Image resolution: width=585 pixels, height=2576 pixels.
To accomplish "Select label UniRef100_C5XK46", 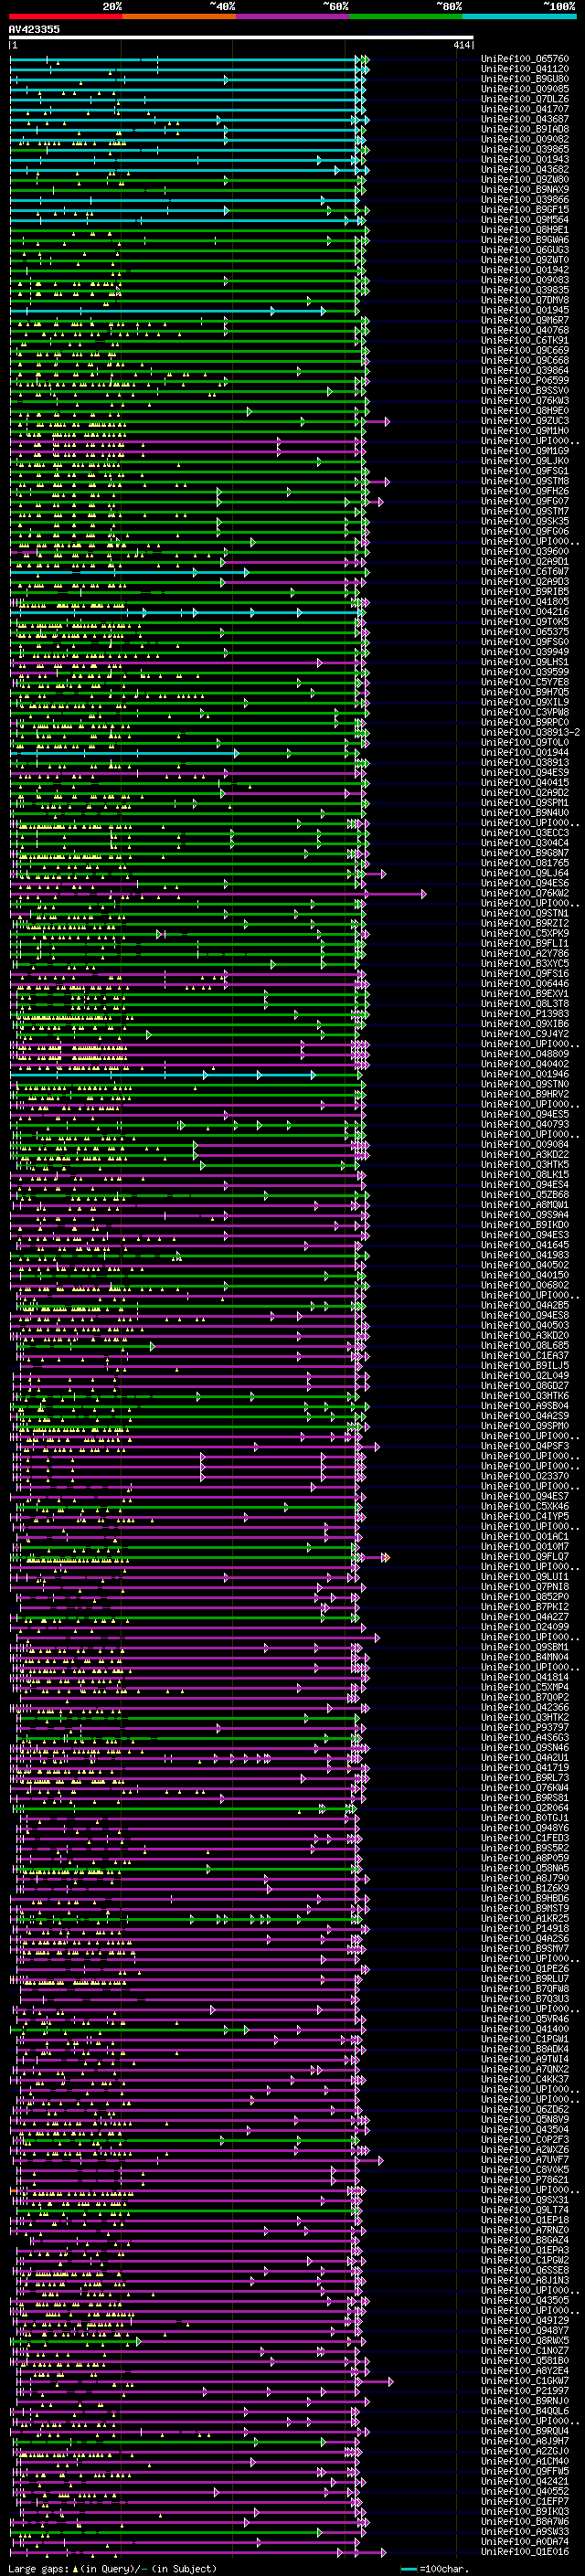I will [525, 1506].
